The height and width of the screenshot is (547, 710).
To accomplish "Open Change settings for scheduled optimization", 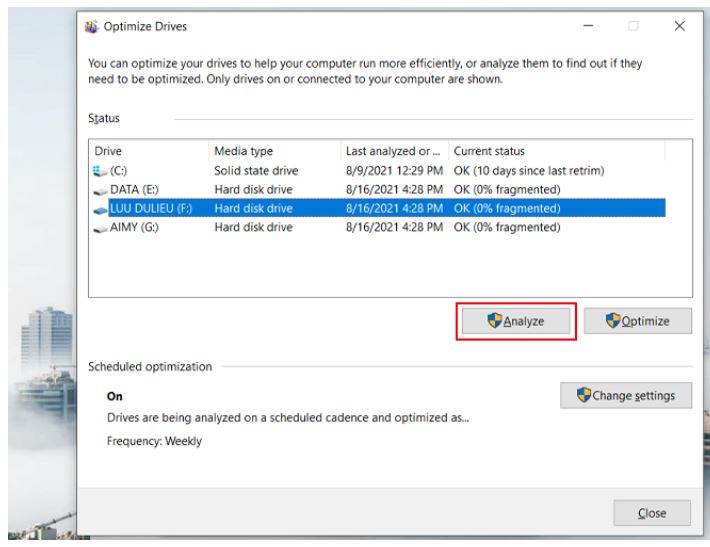I will [626, 396].
